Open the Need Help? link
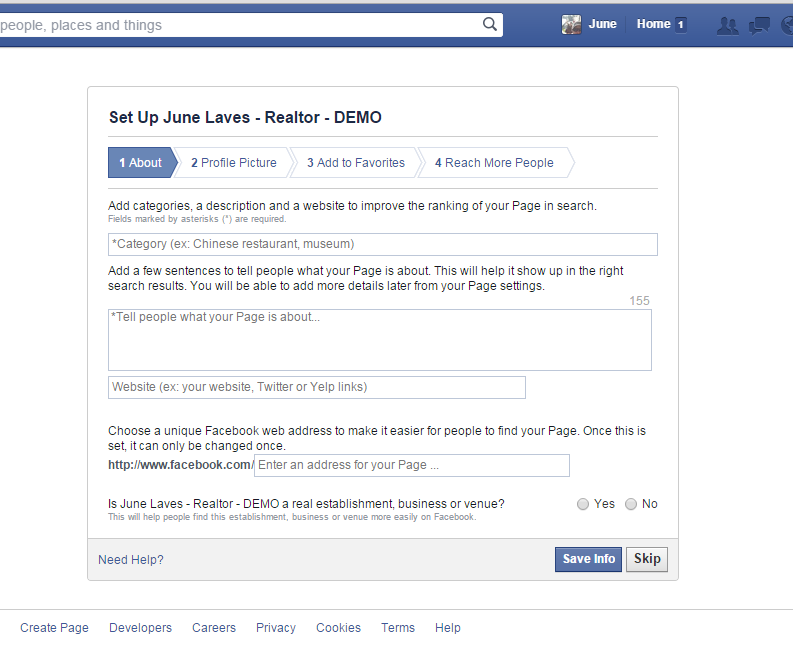Screen dimensions: 793x646 (131, 559)
